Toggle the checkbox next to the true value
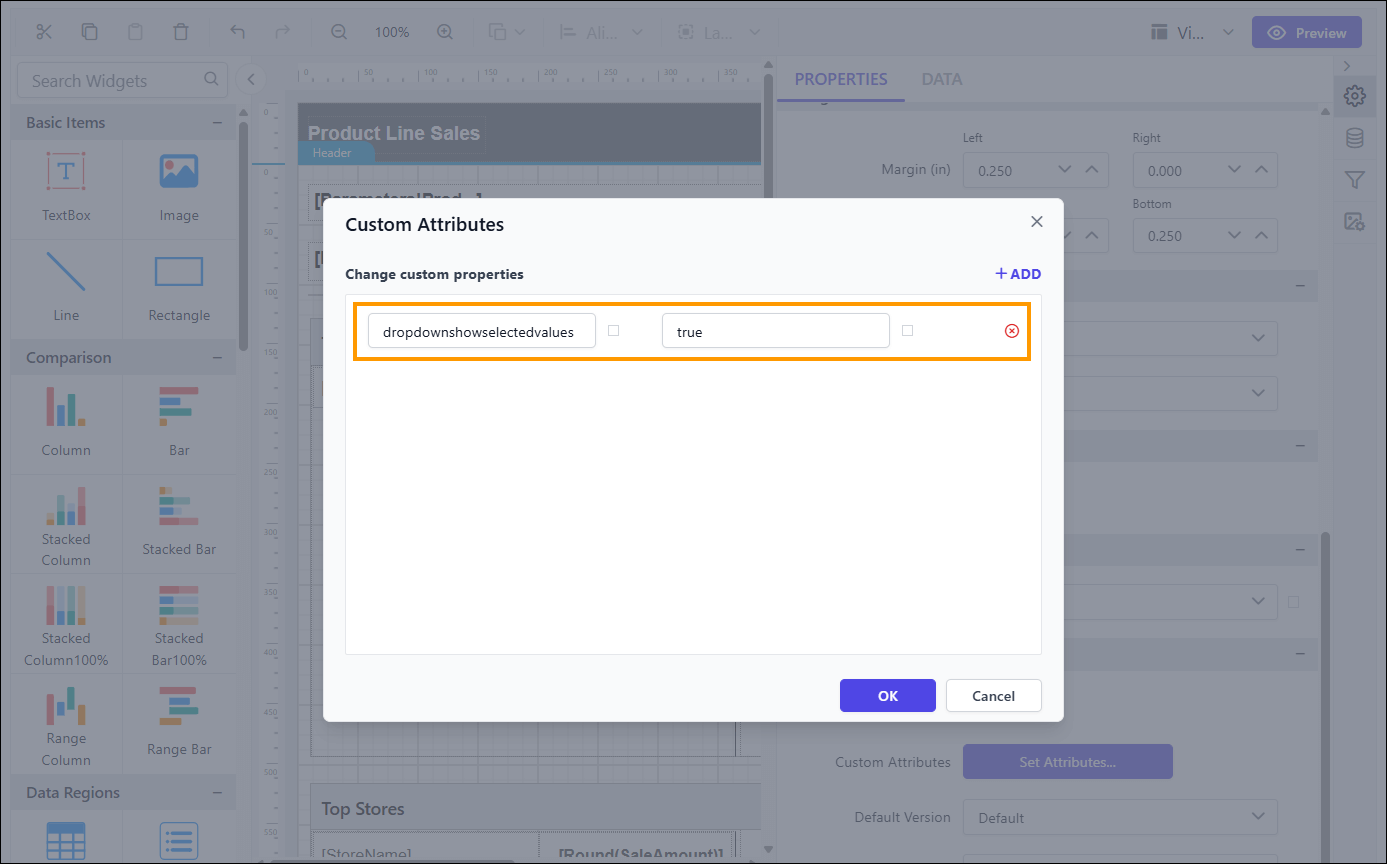 [x=908, y=330]
